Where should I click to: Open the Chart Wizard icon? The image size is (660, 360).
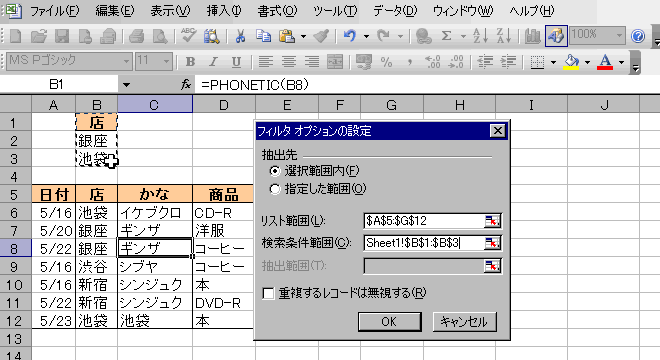(x=532, y=37)
